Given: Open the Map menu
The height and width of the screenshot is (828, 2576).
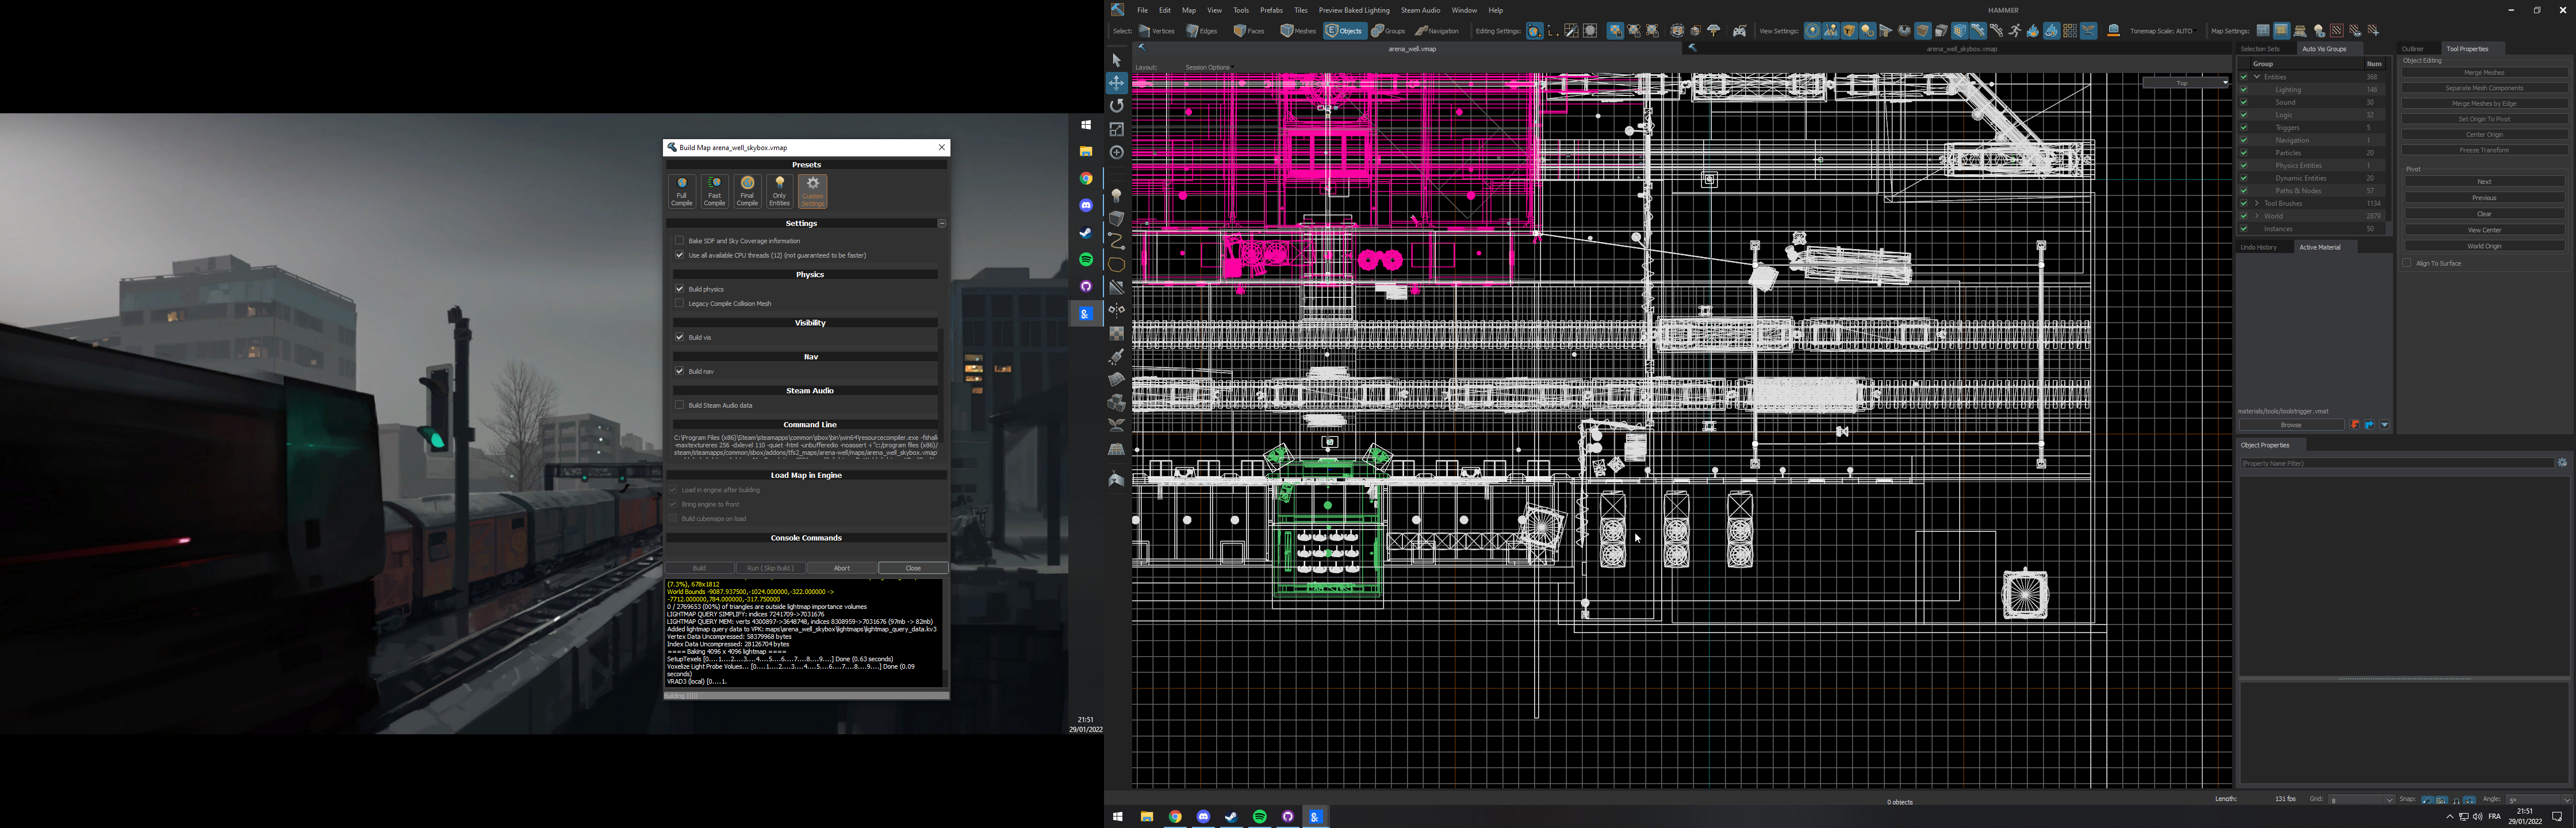Looking at the screenshot, I should (1189, 10).
